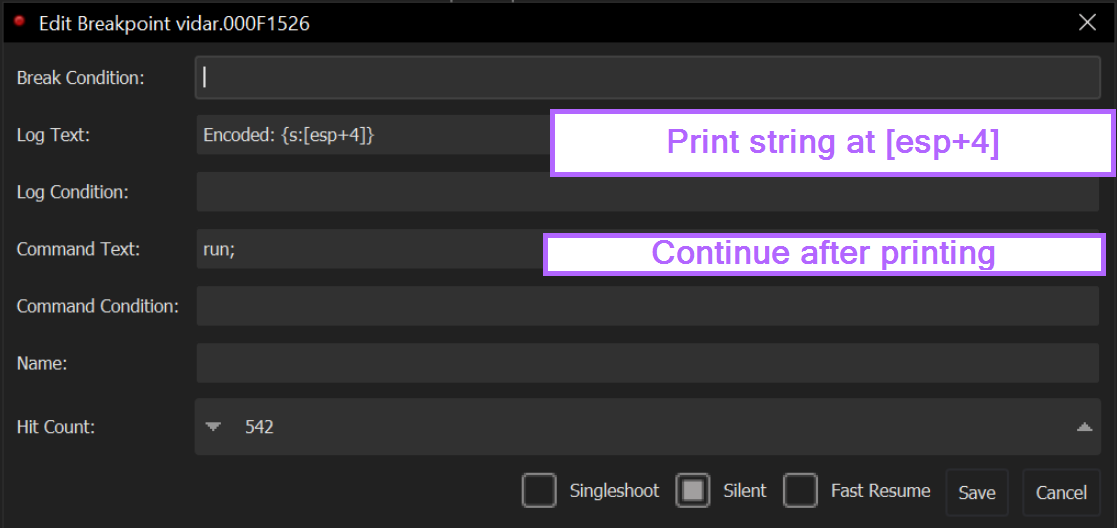Click the Log Text field with Encoded text
Screen dimensions: 1117x528
[374, 135]
